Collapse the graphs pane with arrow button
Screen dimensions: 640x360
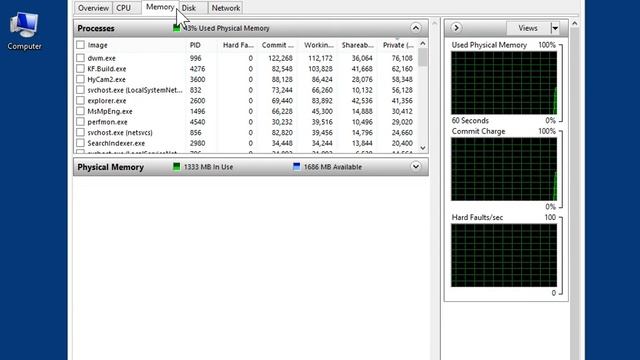tap(456, 28)
